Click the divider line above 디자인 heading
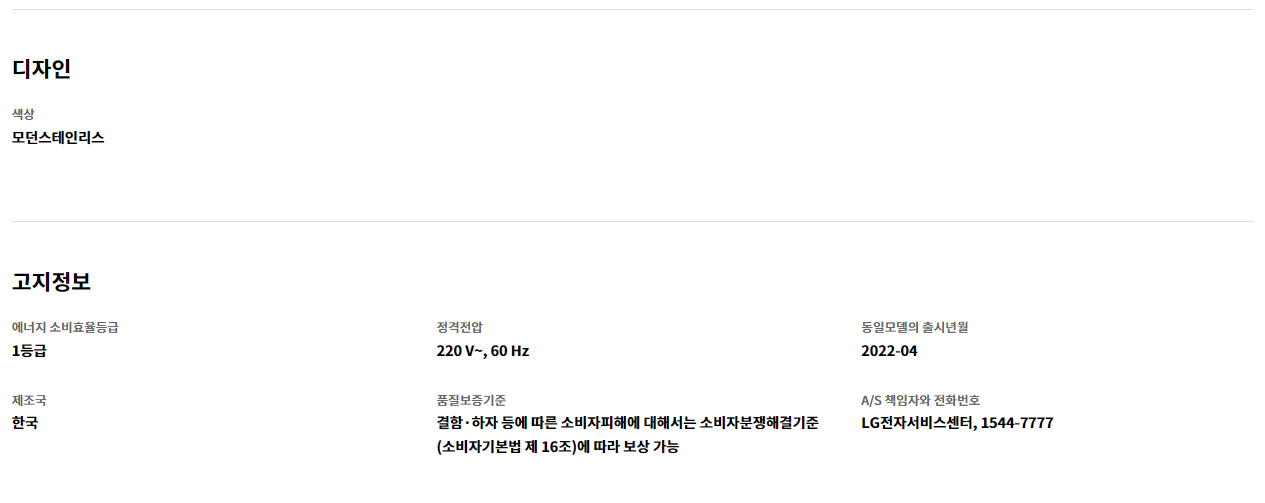The width and height of the screenshot is (1265, 503). [x=632, y=10]
